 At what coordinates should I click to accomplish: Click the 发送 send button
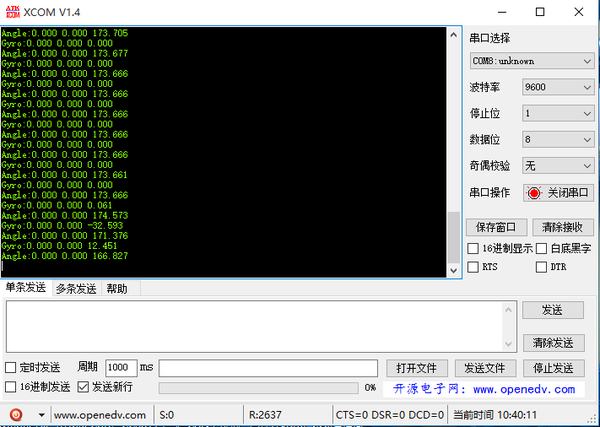pyautogui.click(x=553, y=310)
